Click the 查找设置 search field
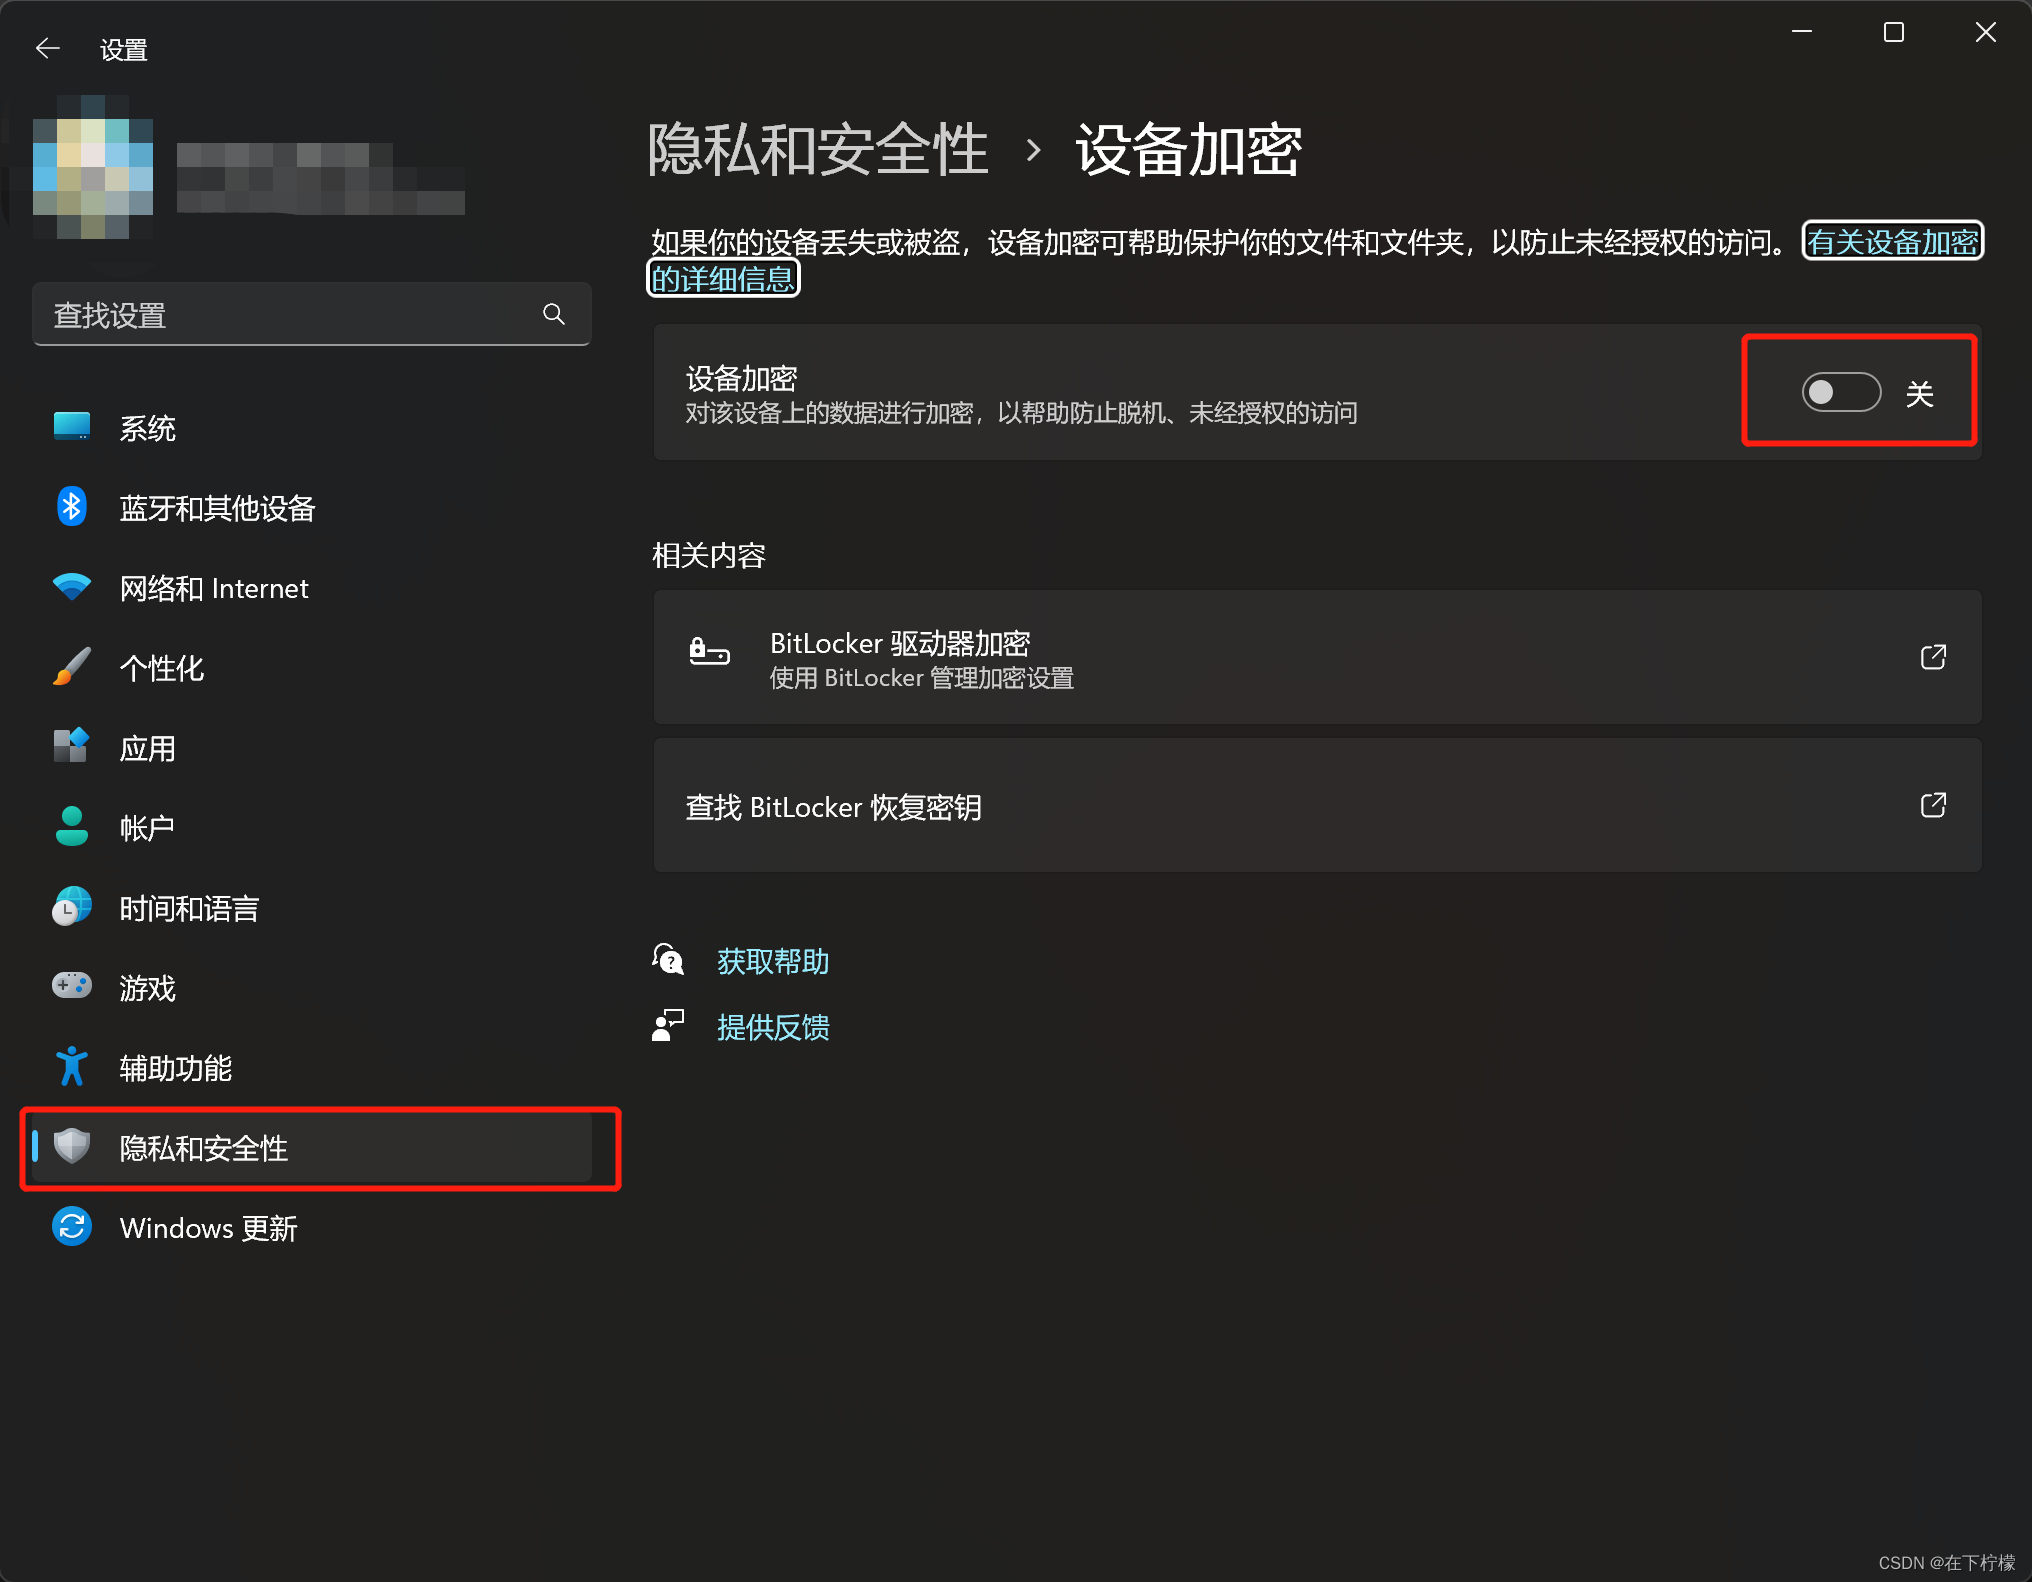Image resolution: width=2032 pixels, height=1582 pixels. 290,315
